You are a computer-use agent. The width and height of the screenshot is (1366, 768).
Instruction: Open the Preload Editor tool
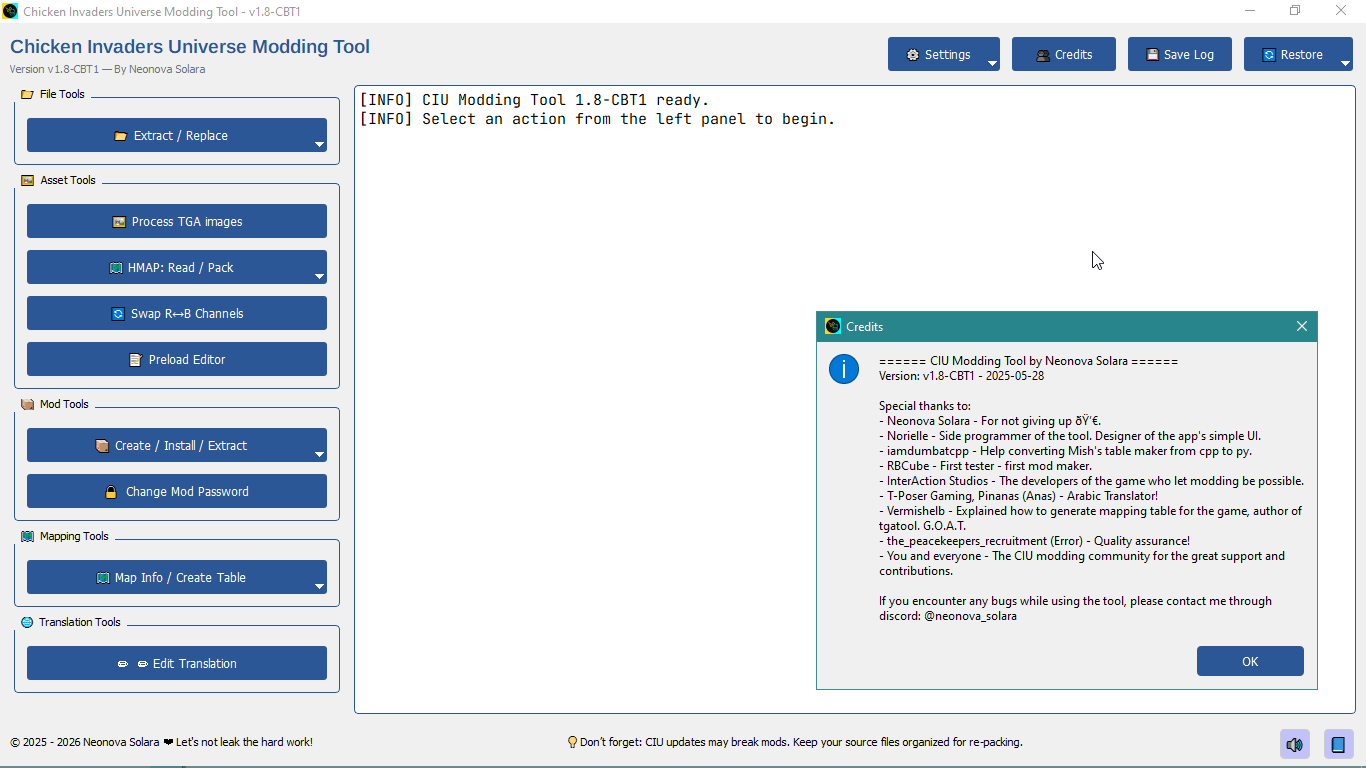click(177, 359)
